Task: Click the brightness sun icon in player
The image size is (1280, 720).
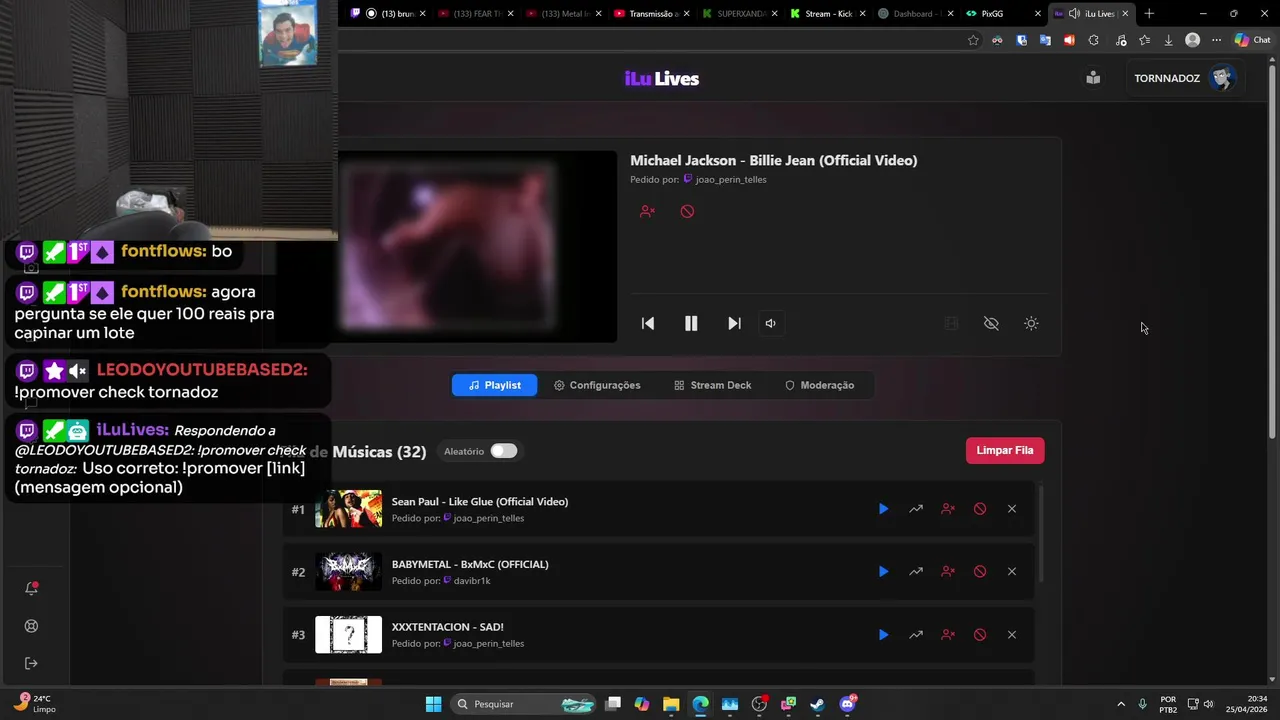Action: 1031,323
